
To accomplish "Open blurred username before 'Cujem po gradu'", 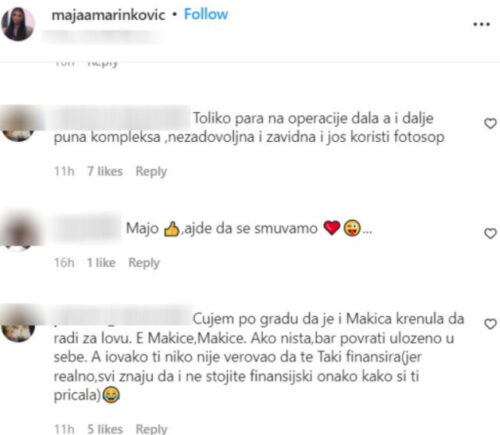I will click(122, 317).
